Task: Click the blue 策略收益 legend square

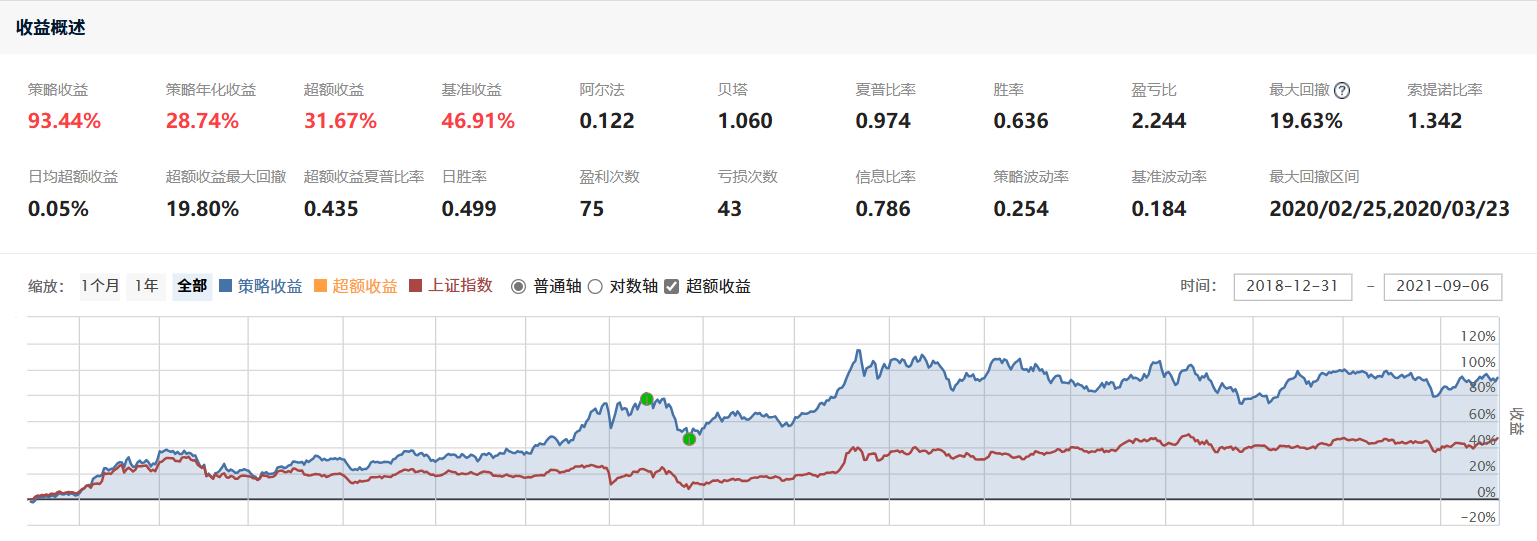Action: pos(226,286)
